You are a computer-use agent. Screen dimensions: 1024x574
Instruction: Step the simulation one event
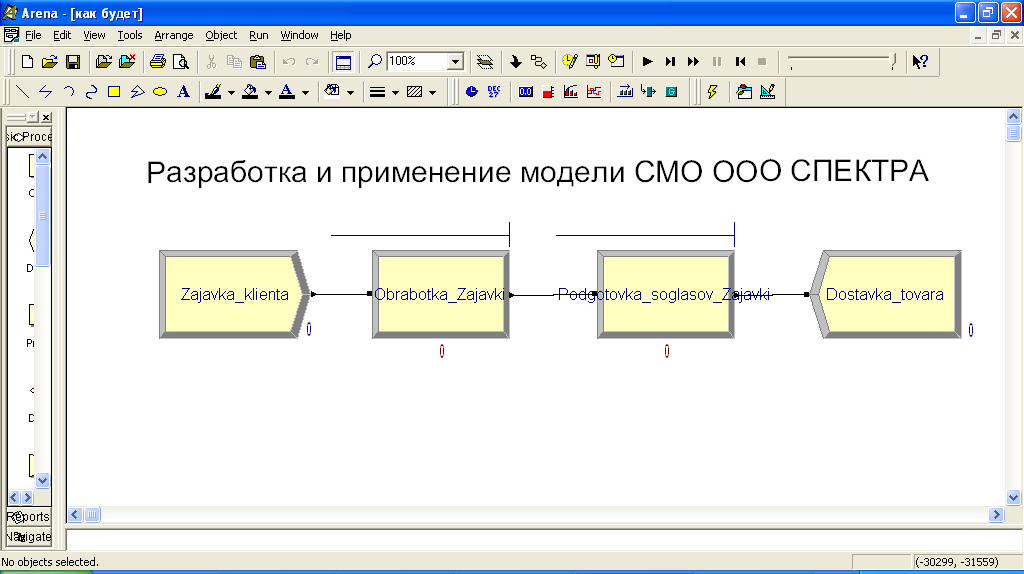(670, 61)
